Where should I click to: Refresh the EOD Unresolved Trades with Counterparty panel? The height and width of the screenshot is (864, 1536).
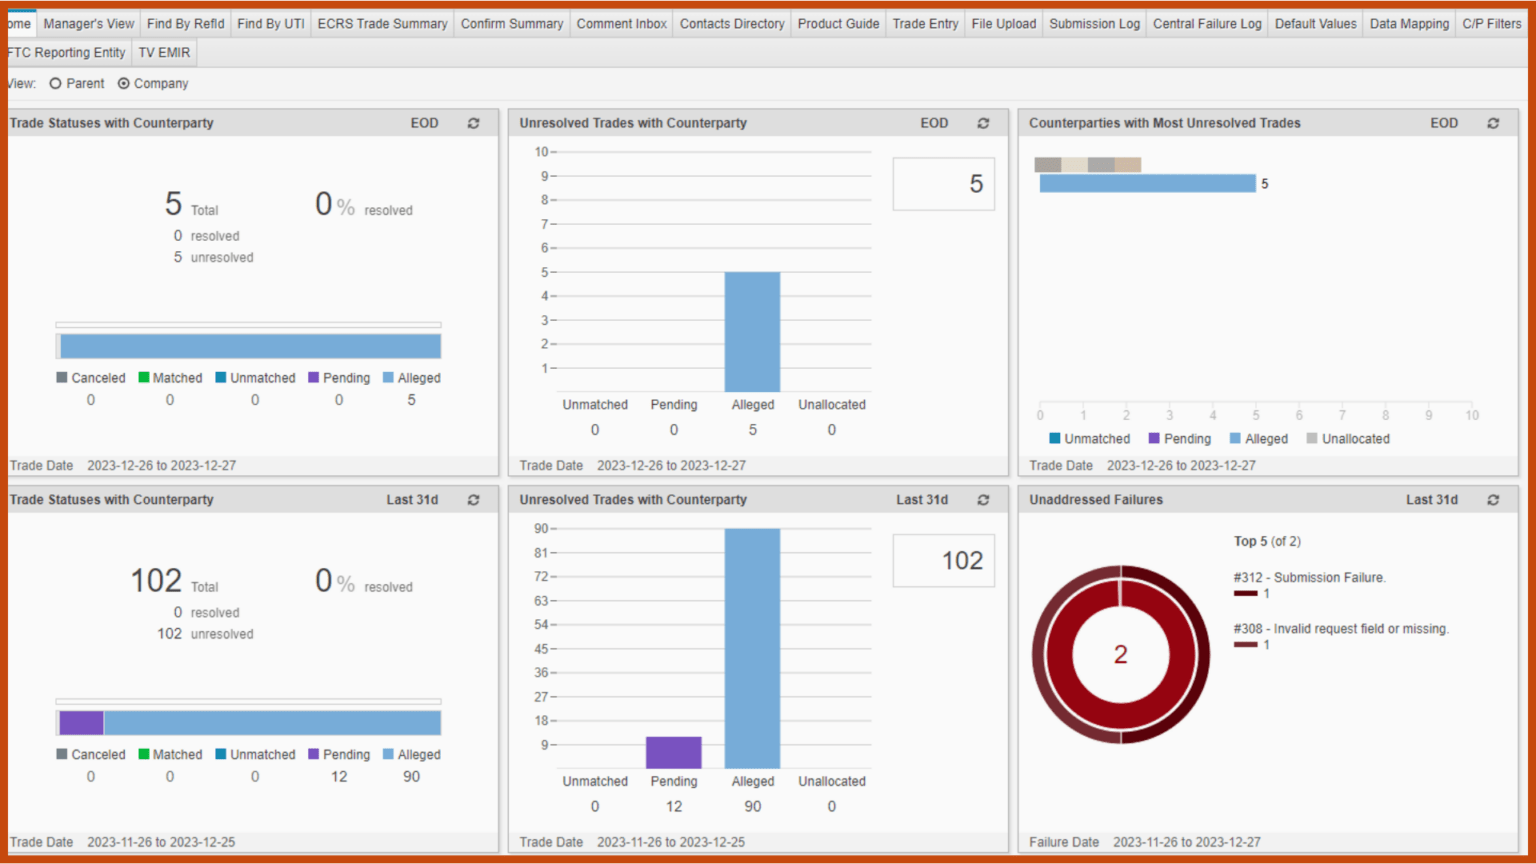pyautogui.click(x=983, y=123)
